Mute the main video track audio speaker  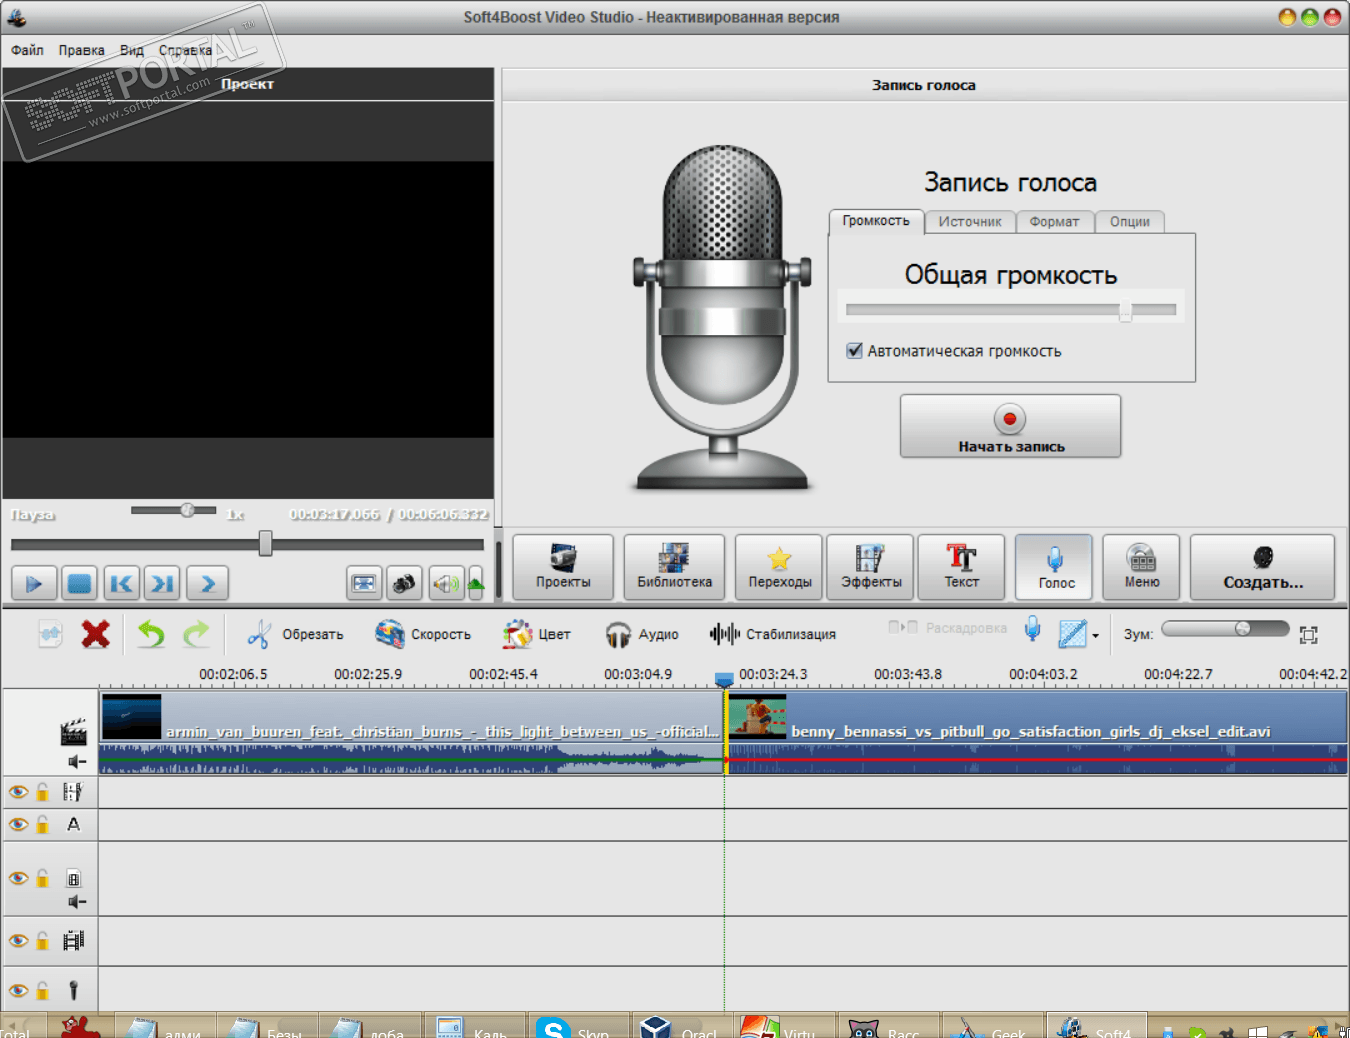coord(77,762)
